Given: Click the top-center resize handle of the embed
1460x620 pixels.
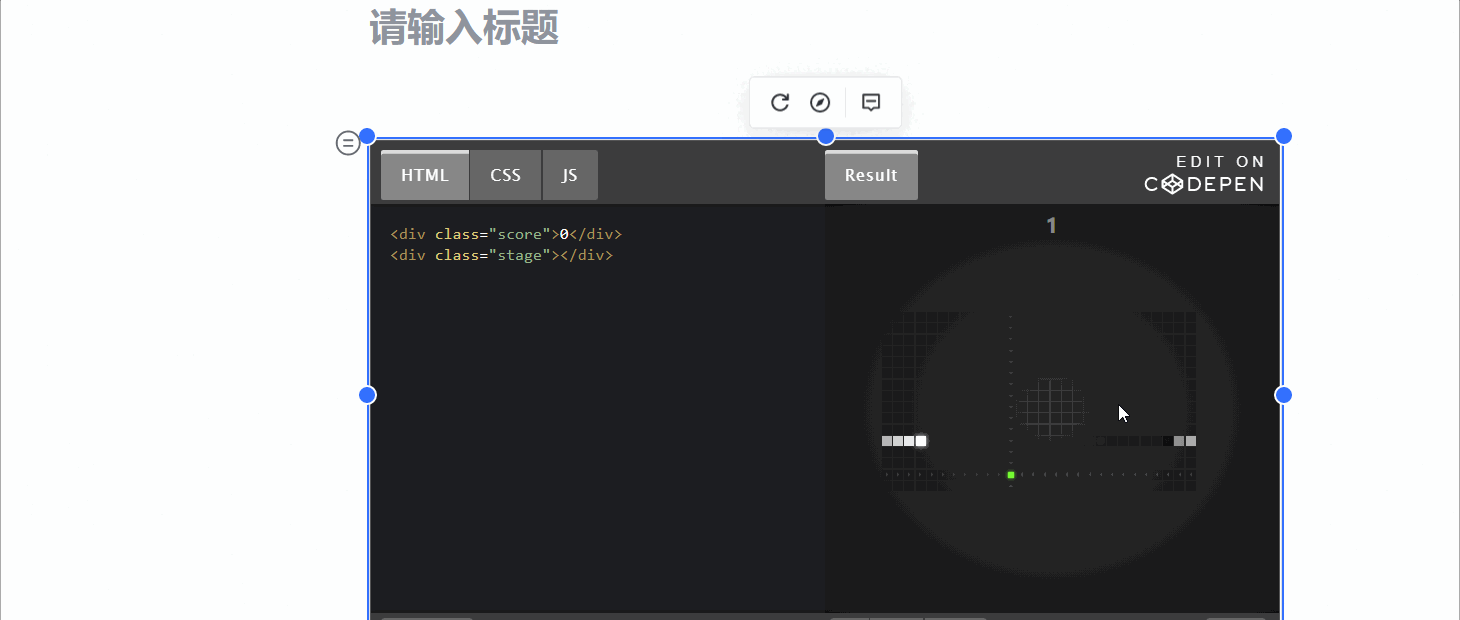Looking at the screenshot, I should coord(826,136).
